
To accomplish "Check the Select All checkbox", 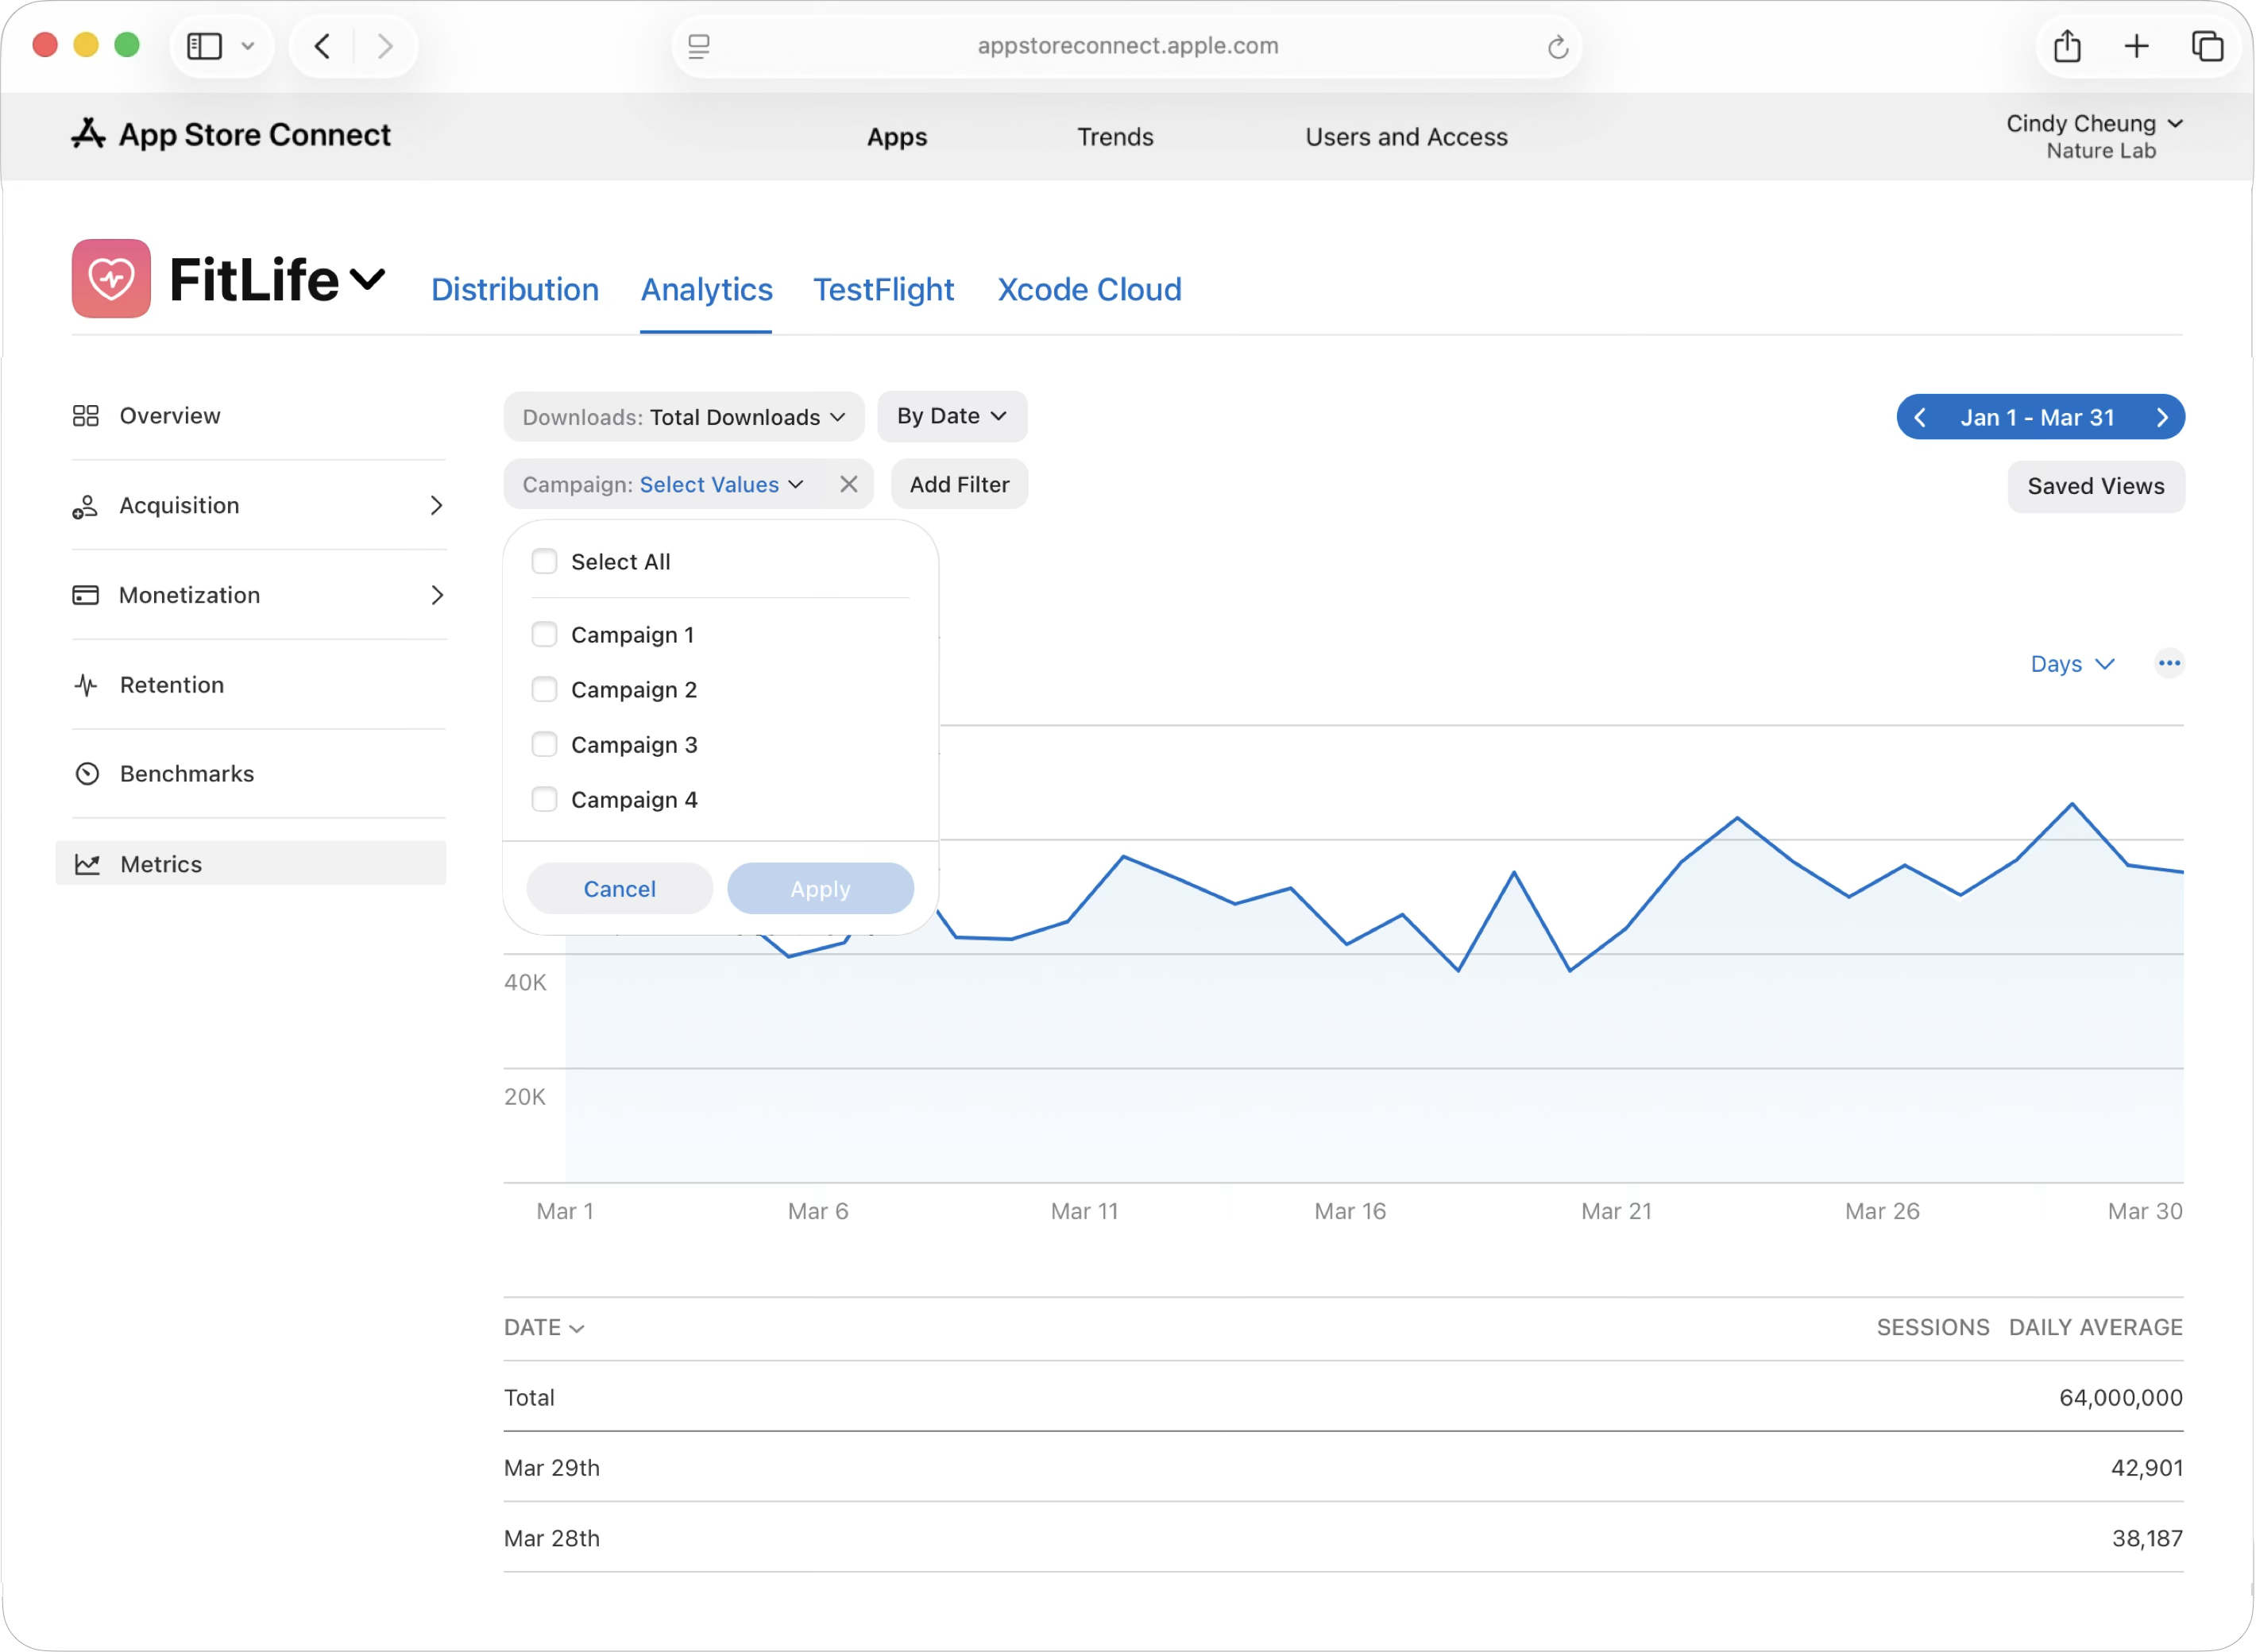I will [544, 562].
